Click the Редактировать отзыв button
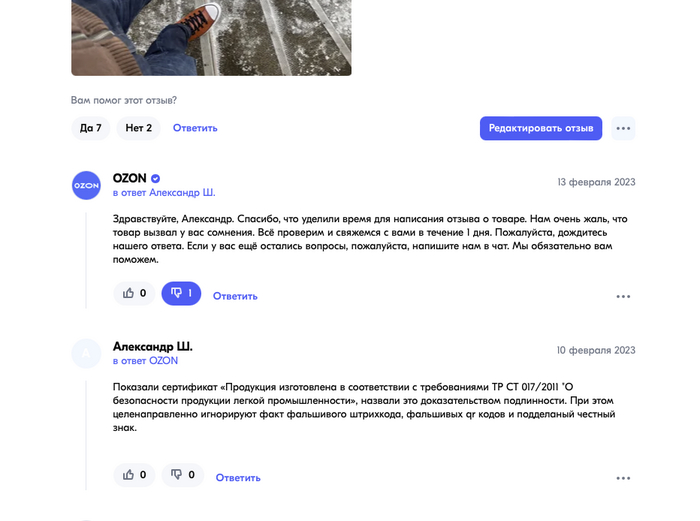 (x=540, y=128)
